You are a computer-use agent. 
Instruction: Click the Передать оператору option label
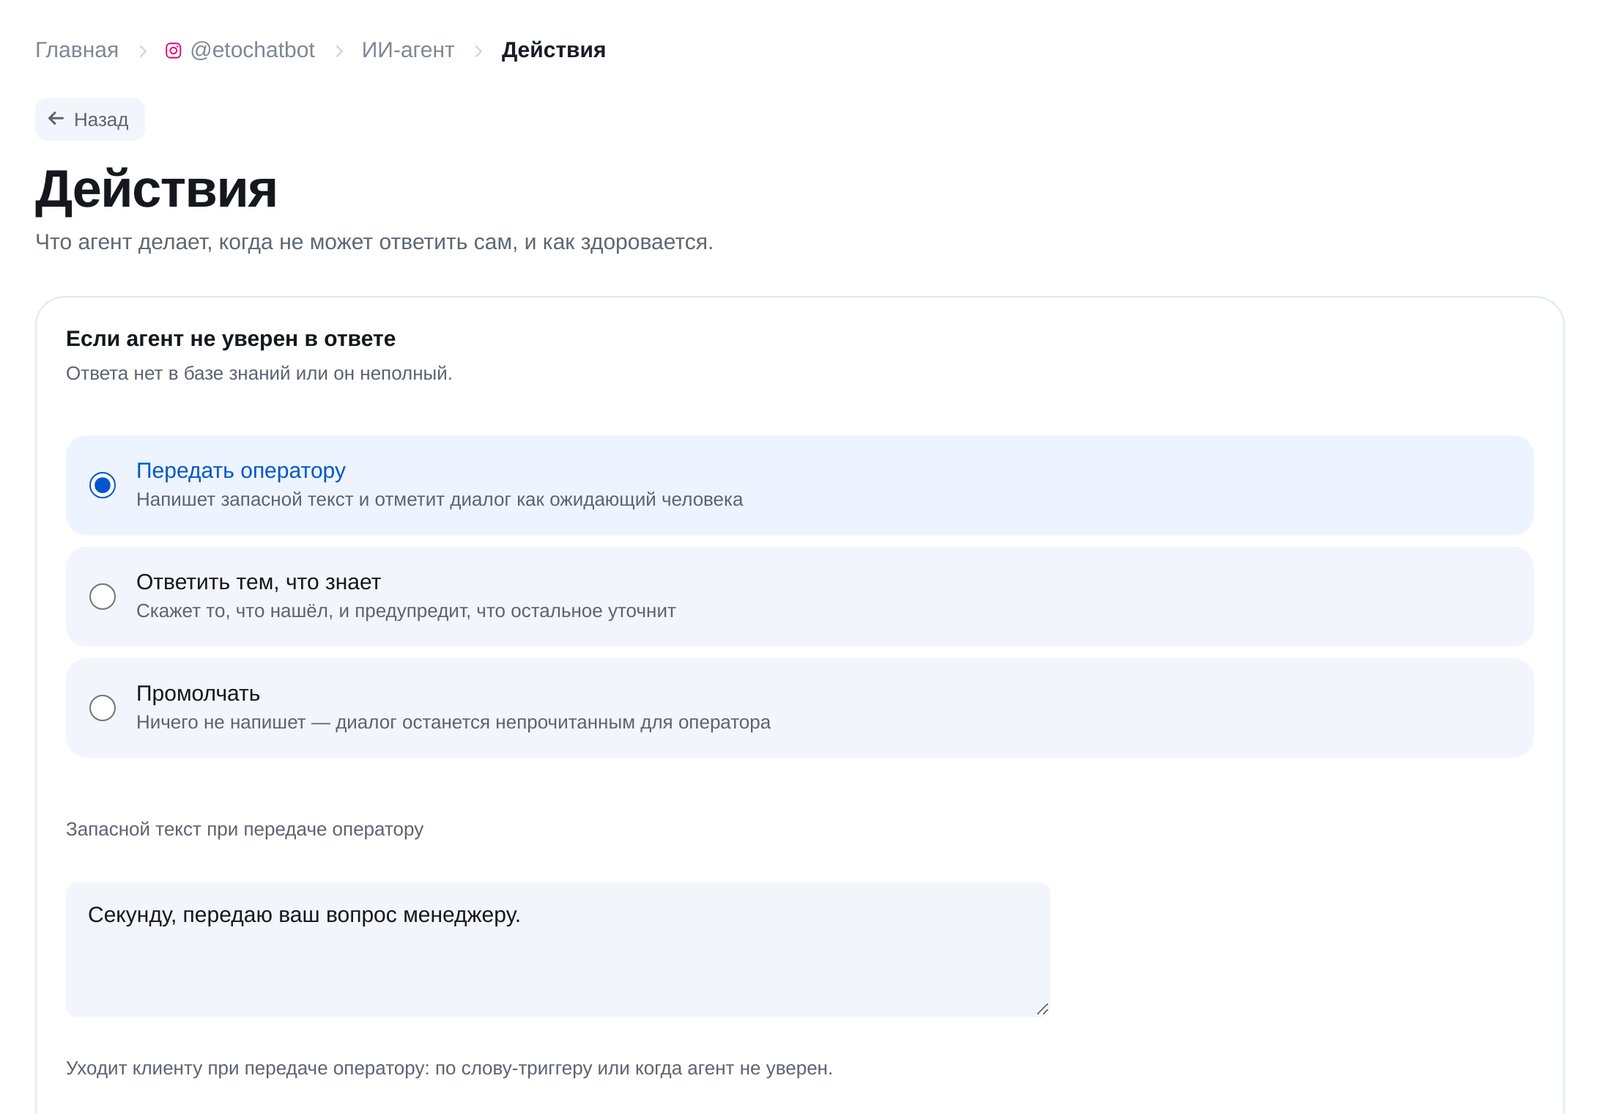coord(241,470)
